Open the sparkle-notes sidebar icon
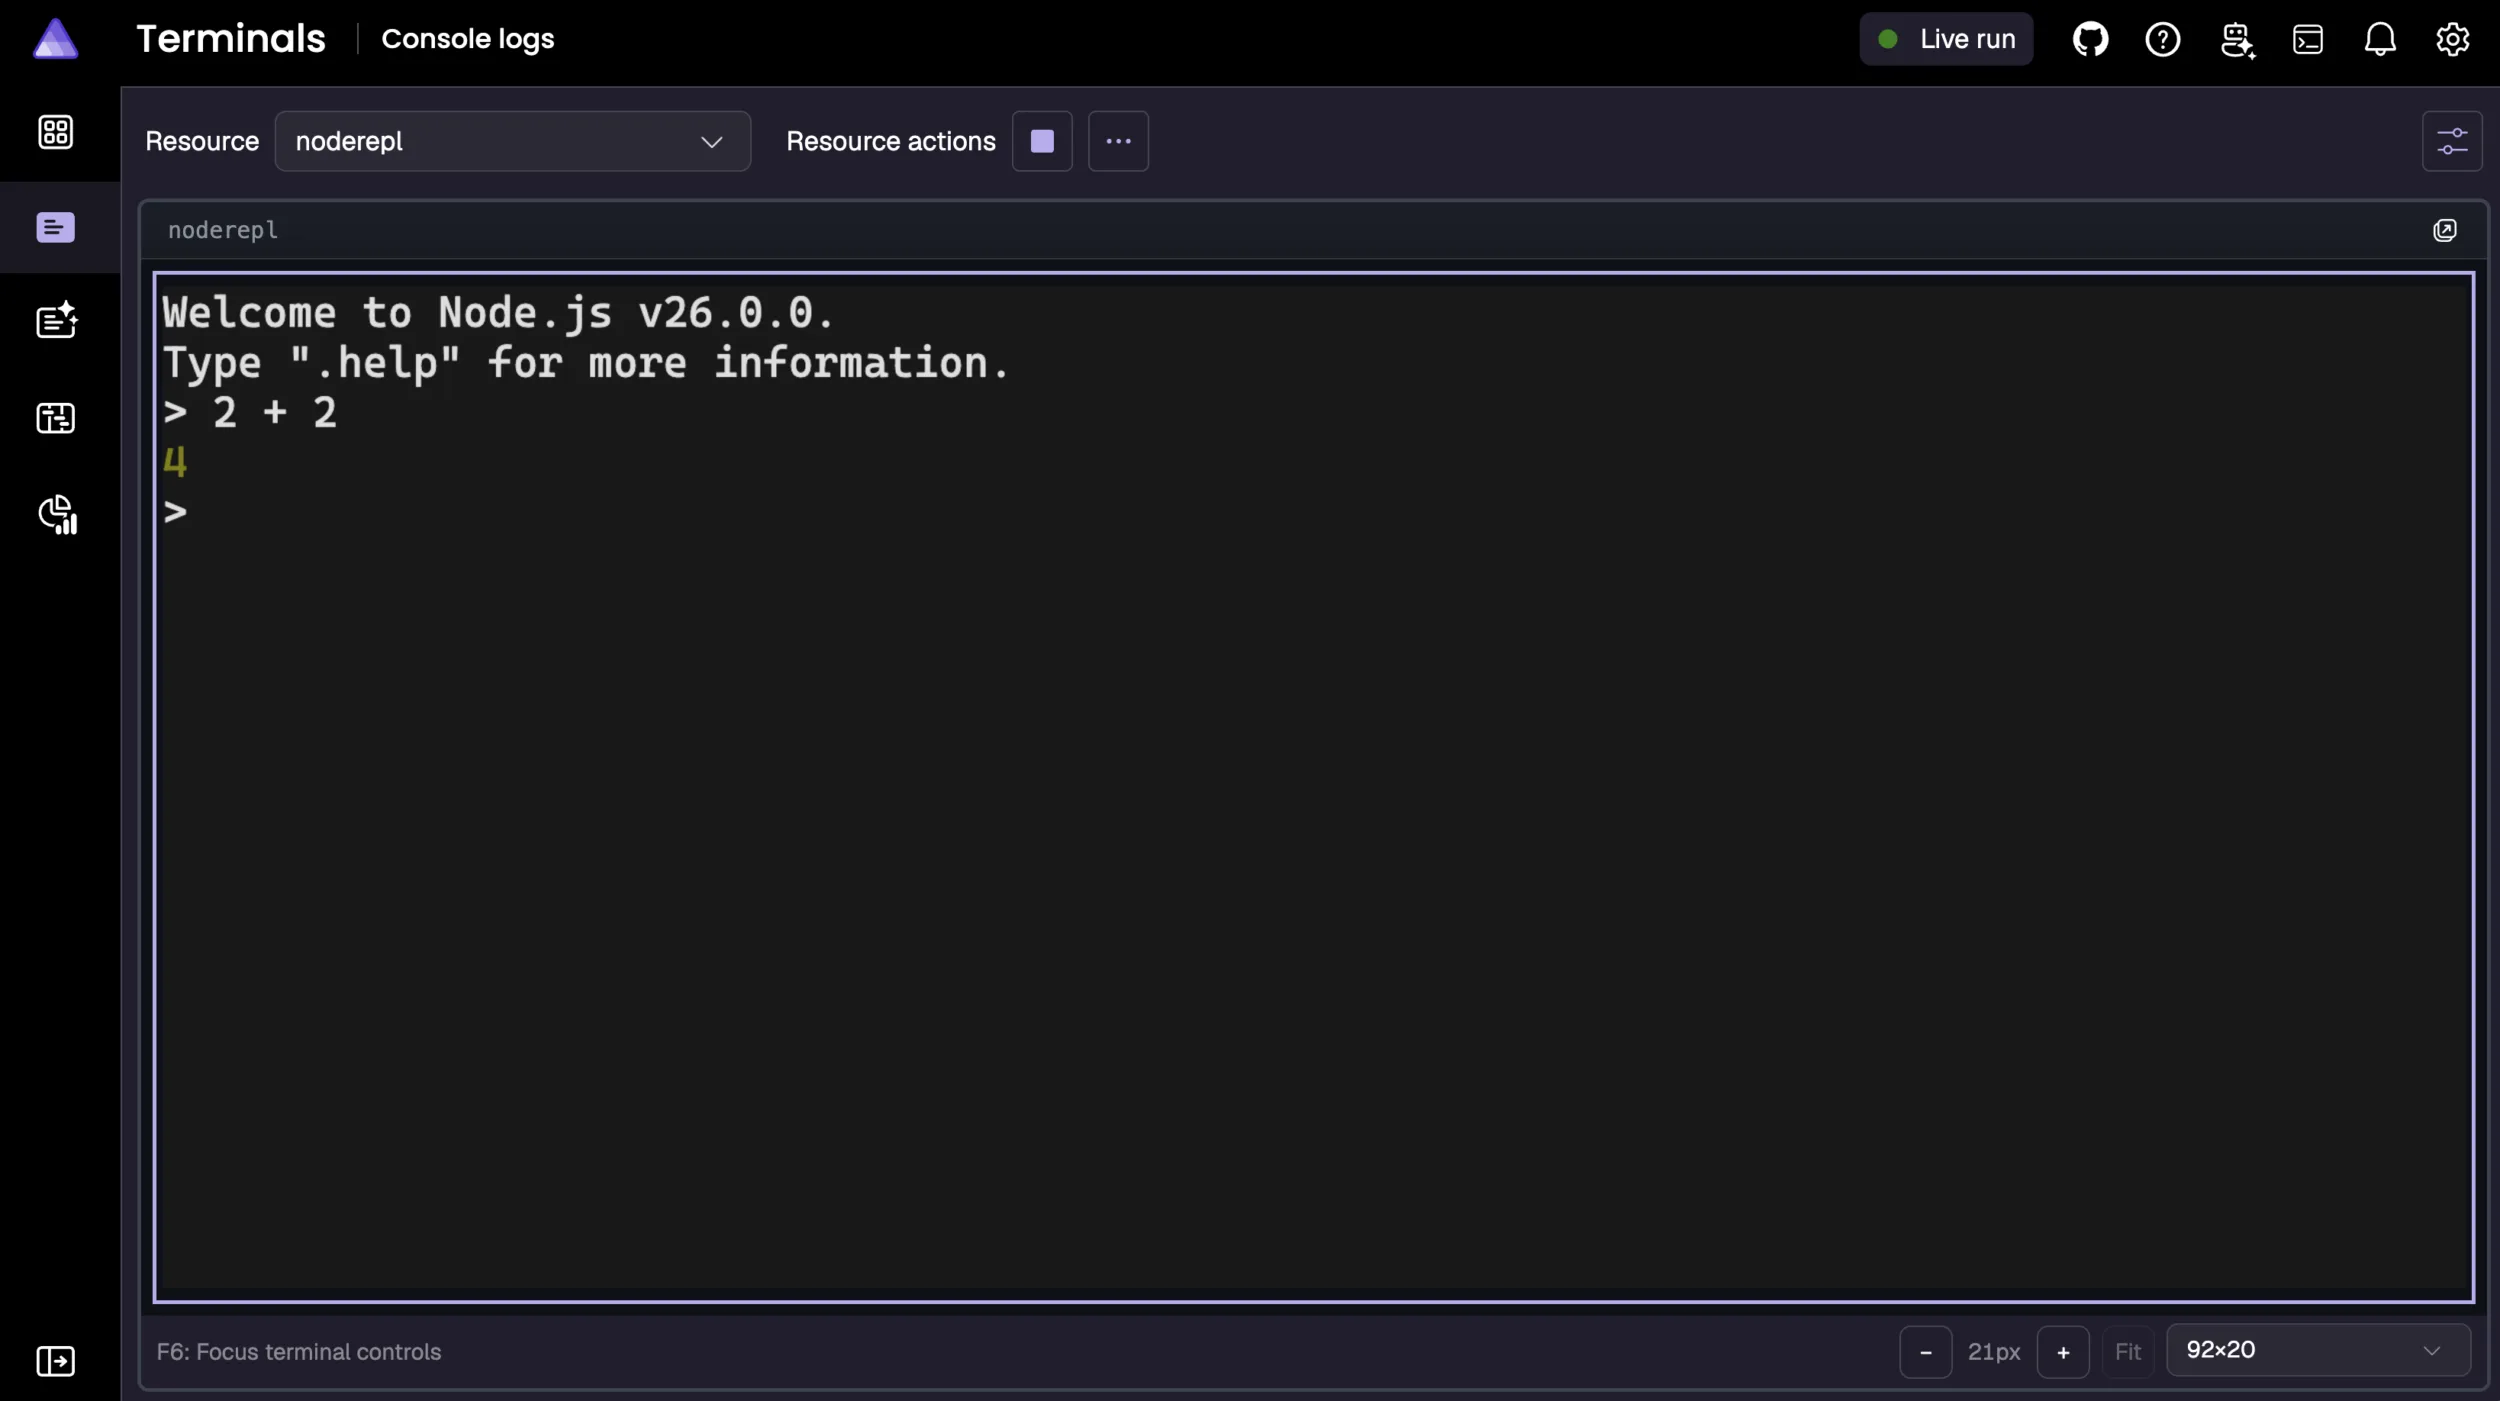The image size is (2500, 1401). [56, 320]
